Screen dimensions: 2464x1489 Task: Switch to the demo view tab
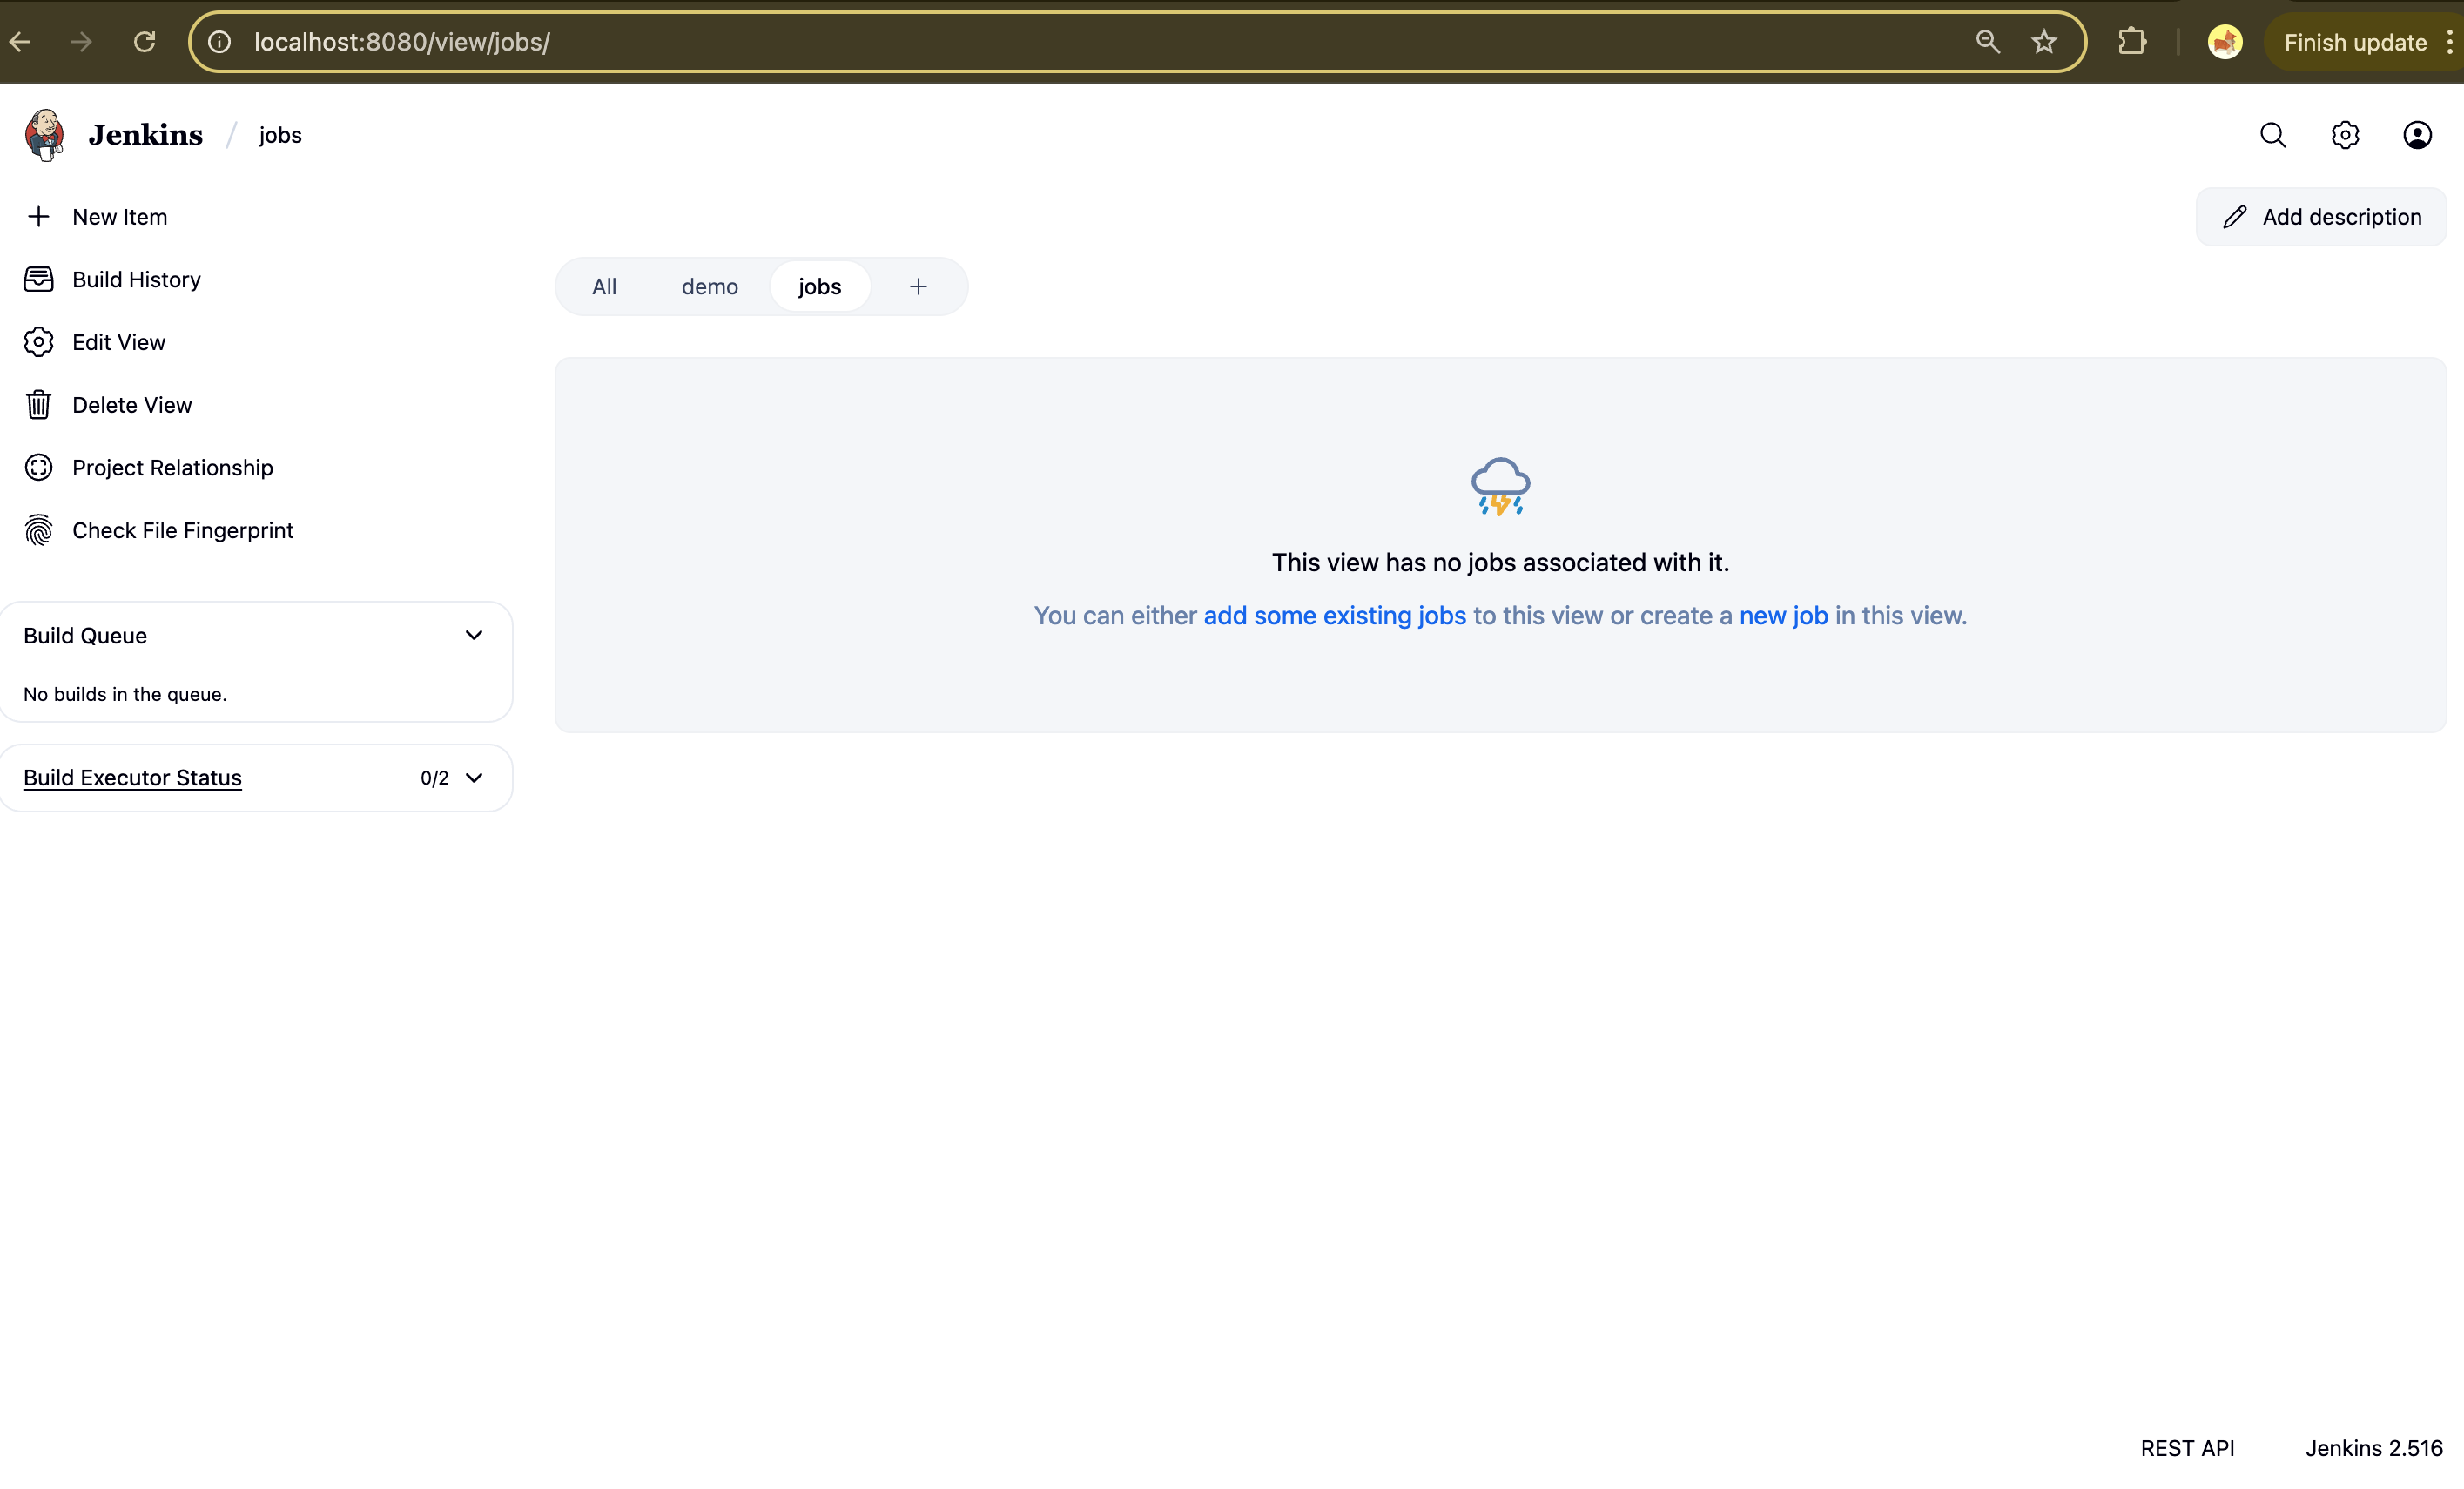tap(709, 286)
